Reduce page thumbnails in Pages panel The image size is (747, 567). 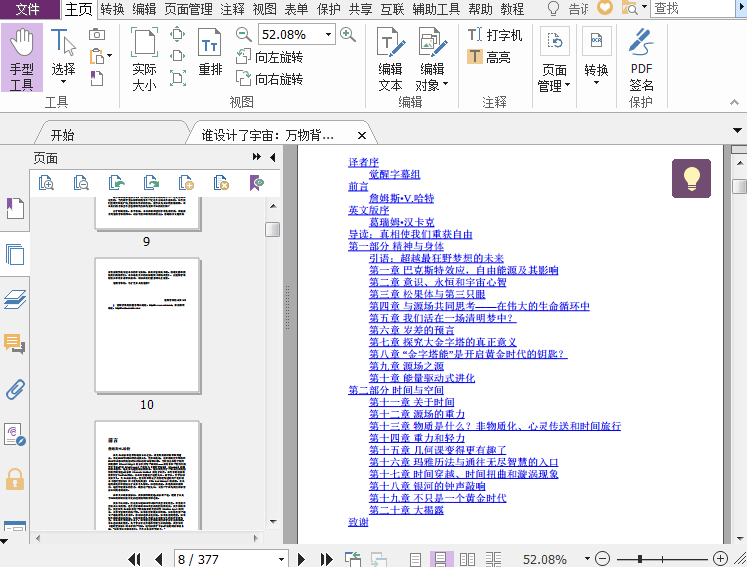(81, 182)
